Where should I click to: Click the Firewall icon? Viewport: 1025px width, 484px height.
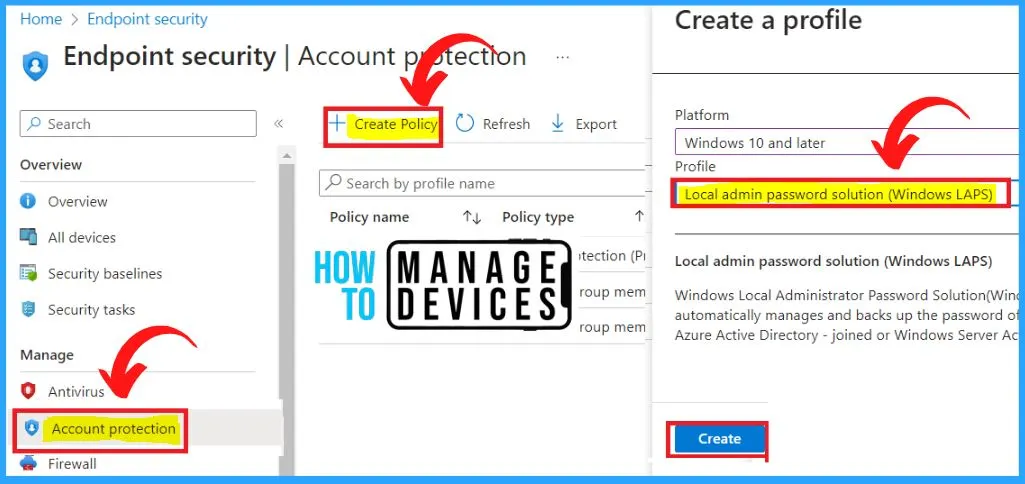coord(28,464)
